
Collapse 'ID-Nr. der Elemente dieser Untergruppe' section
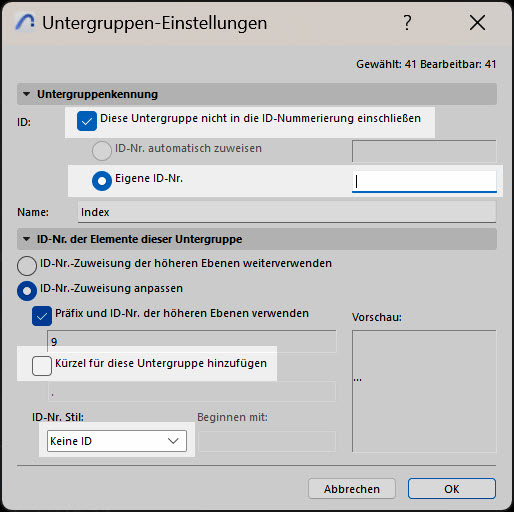[x=26, y=239]
